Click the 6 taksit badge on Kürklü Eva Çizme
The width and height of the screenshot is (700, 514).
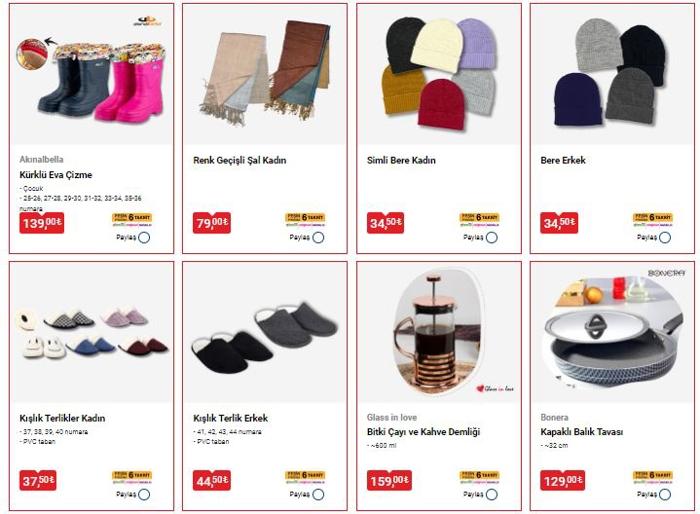coord(132,219)
